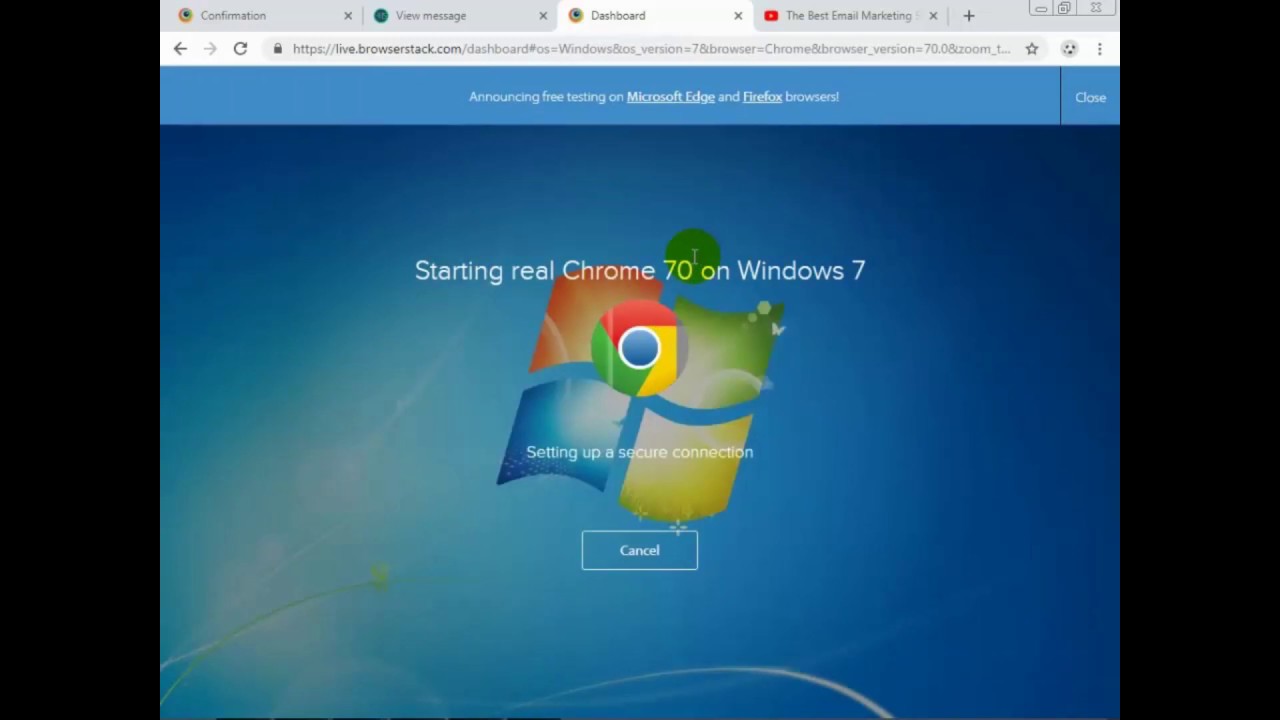Go forward to next page

click(x=210, y=48)
